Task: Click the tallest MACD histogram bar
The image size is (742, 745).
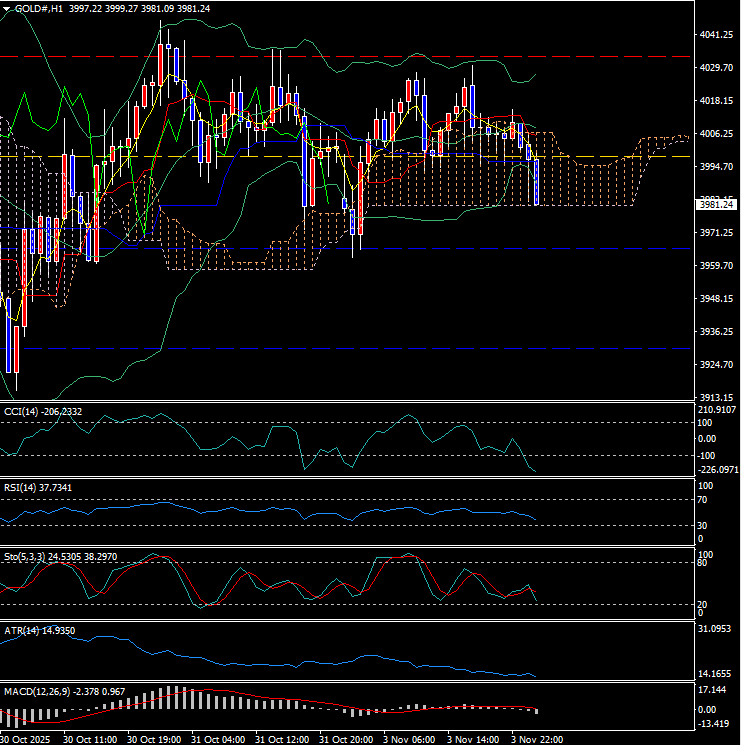Action: 168,698
